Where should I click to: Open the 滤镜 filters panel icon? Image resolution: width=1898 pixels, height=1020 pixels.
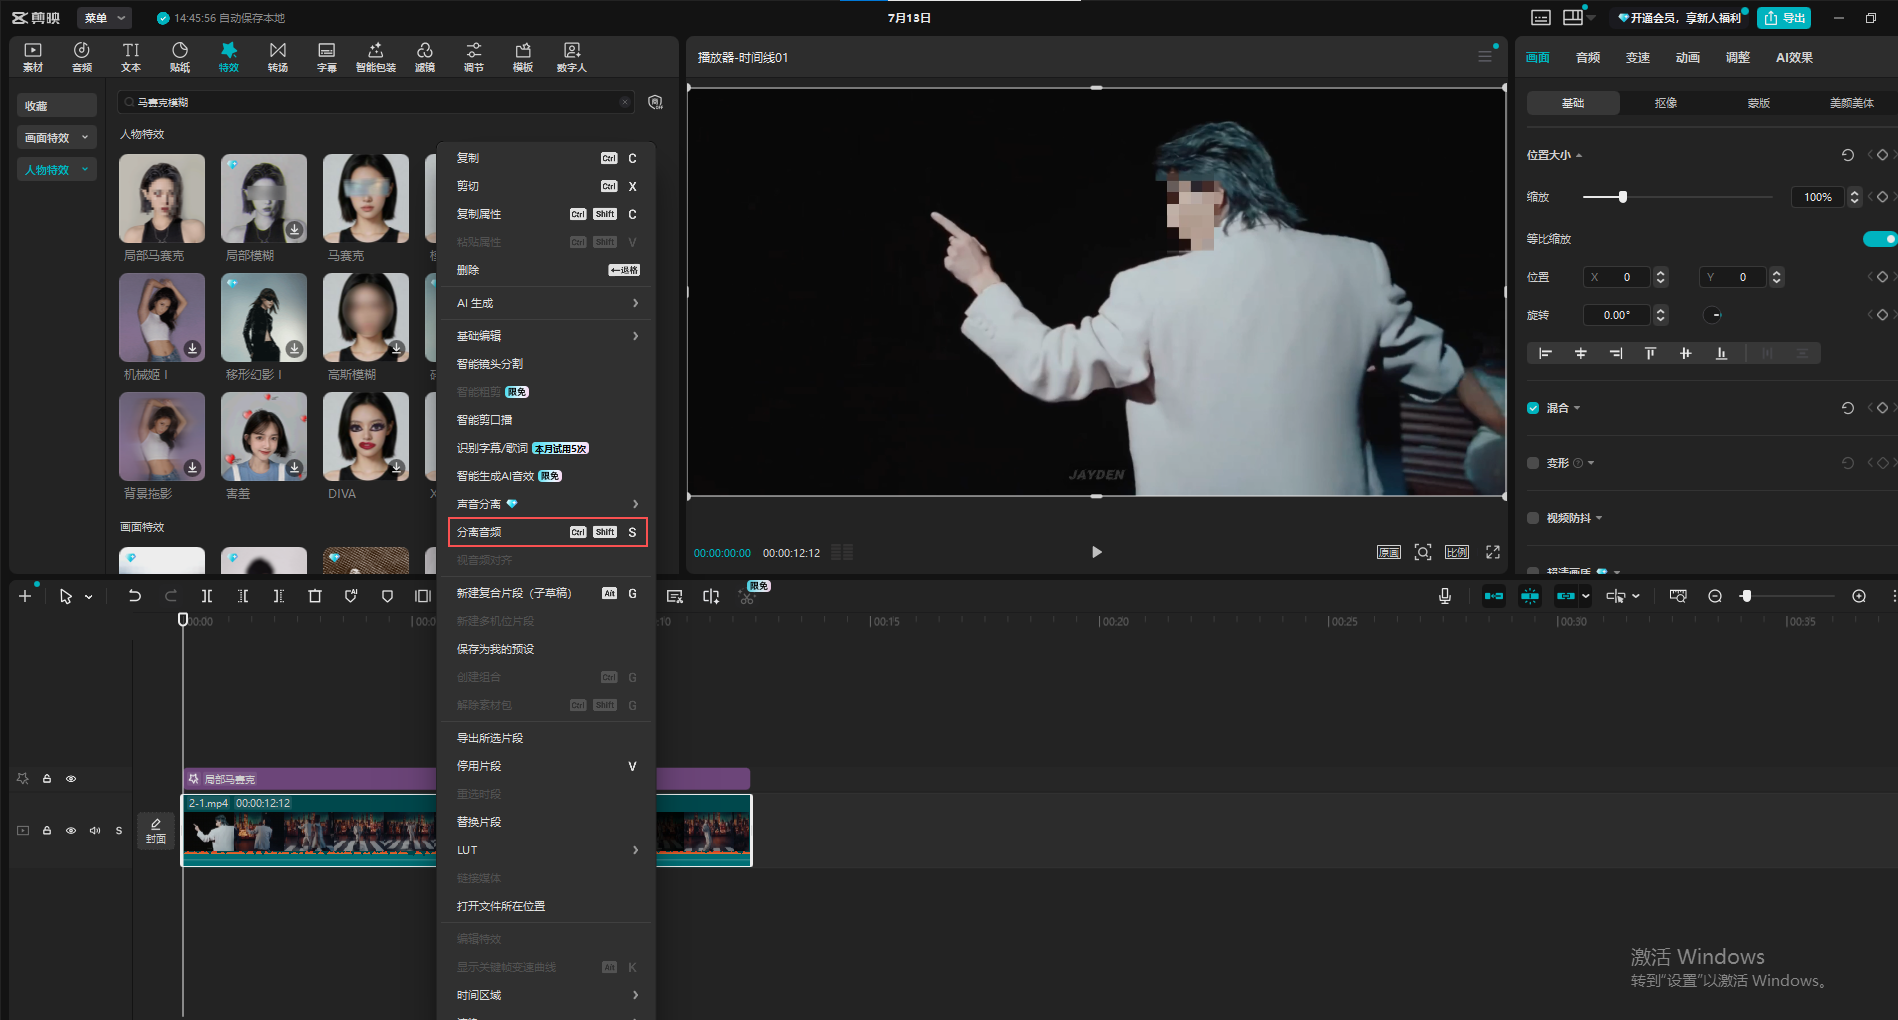(425, 57)
